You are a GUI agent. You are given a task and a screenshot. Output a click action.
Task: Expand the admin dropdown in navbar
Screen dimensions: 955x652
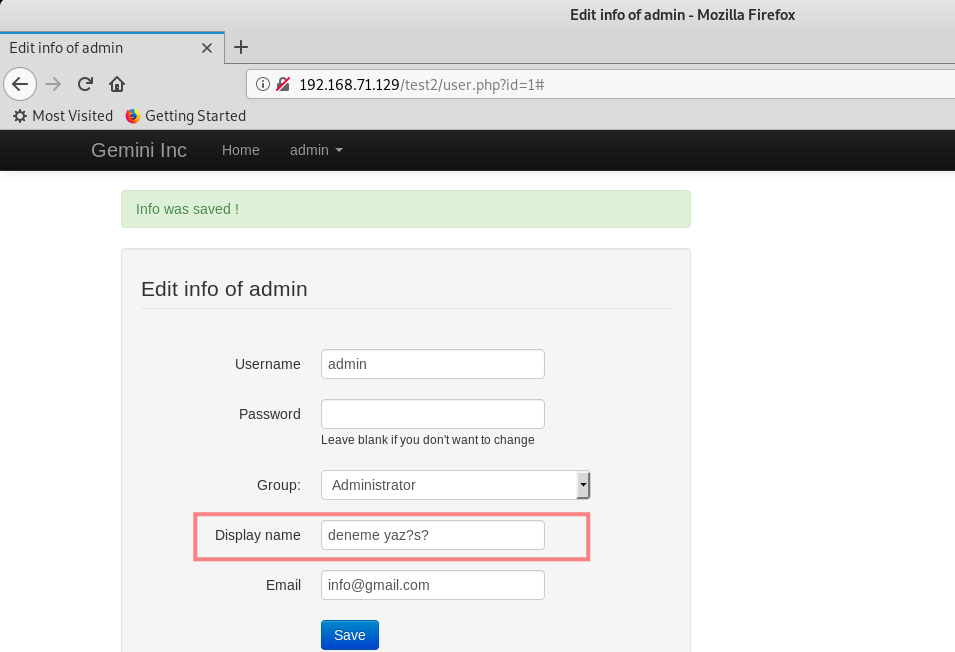click(x=316, y=150)
